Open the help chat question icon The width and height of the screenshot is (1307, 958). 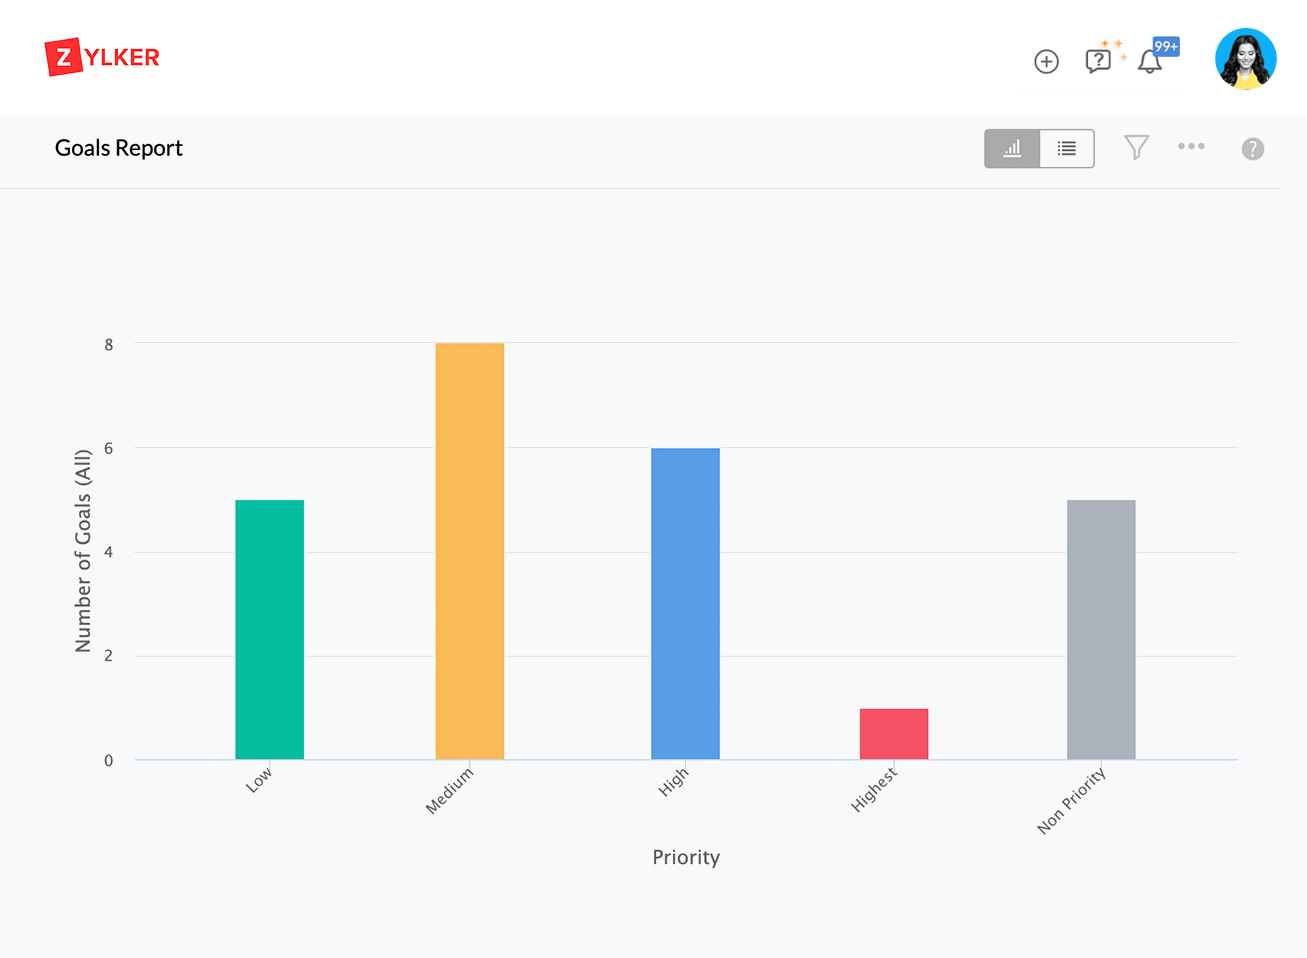[x=1098, y=62]
